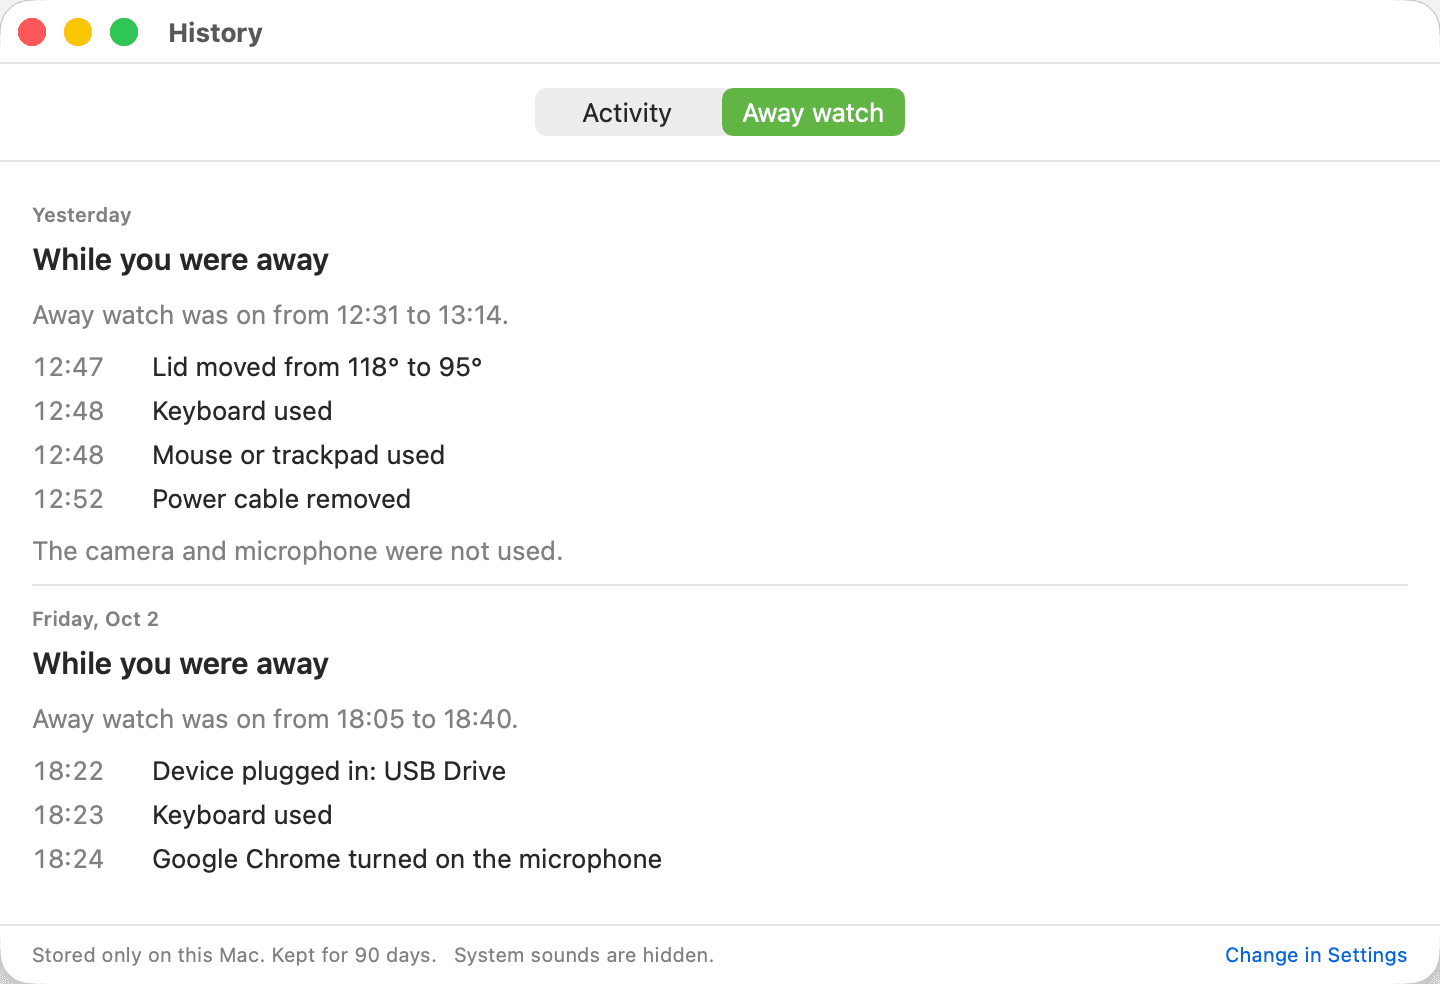Select the Mouse or trackpad used entry
This screenshot has height=984, width=1440.
(239, 455)
